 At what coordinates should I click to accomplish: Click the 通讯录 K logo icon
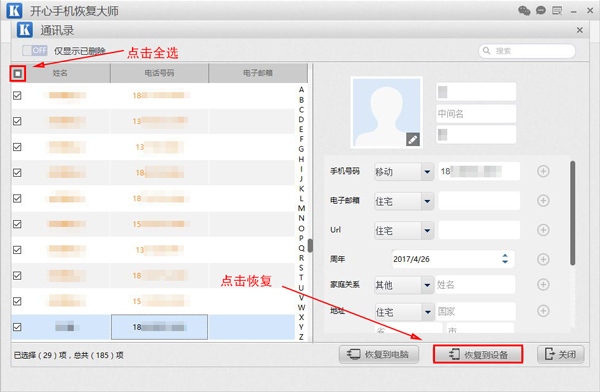click(x=24, y=30)
